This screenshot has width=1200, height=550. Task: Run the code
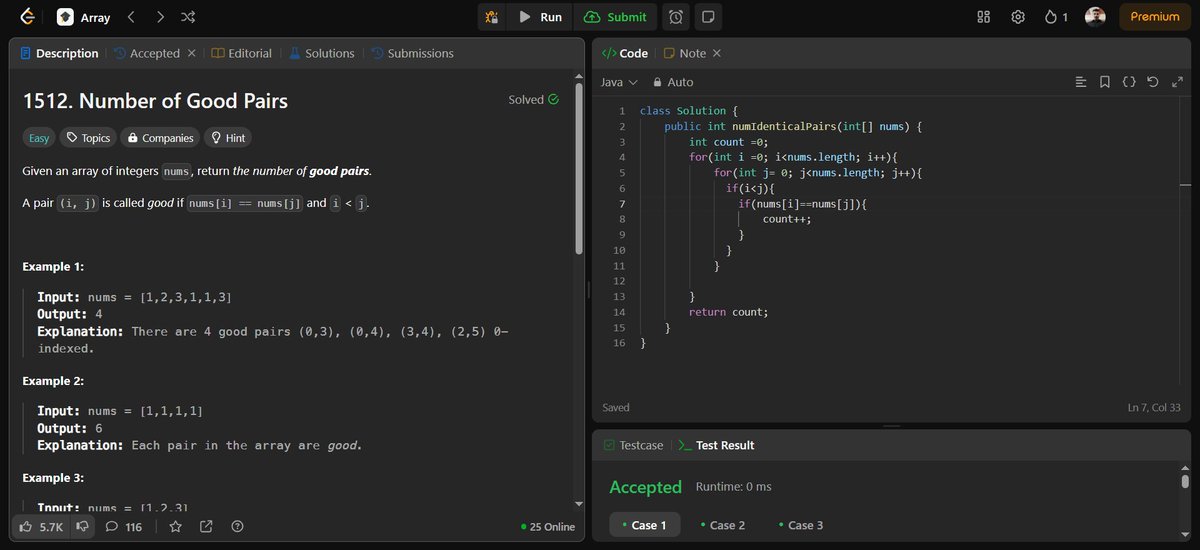pos(540,17)
